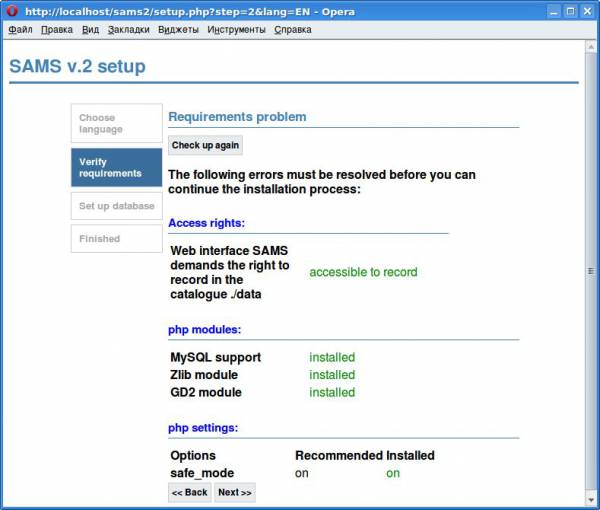Click the Opera logo icon in title bar
Image resolution: width=600 pixels, height=510 pixels.
coord(12,11)
